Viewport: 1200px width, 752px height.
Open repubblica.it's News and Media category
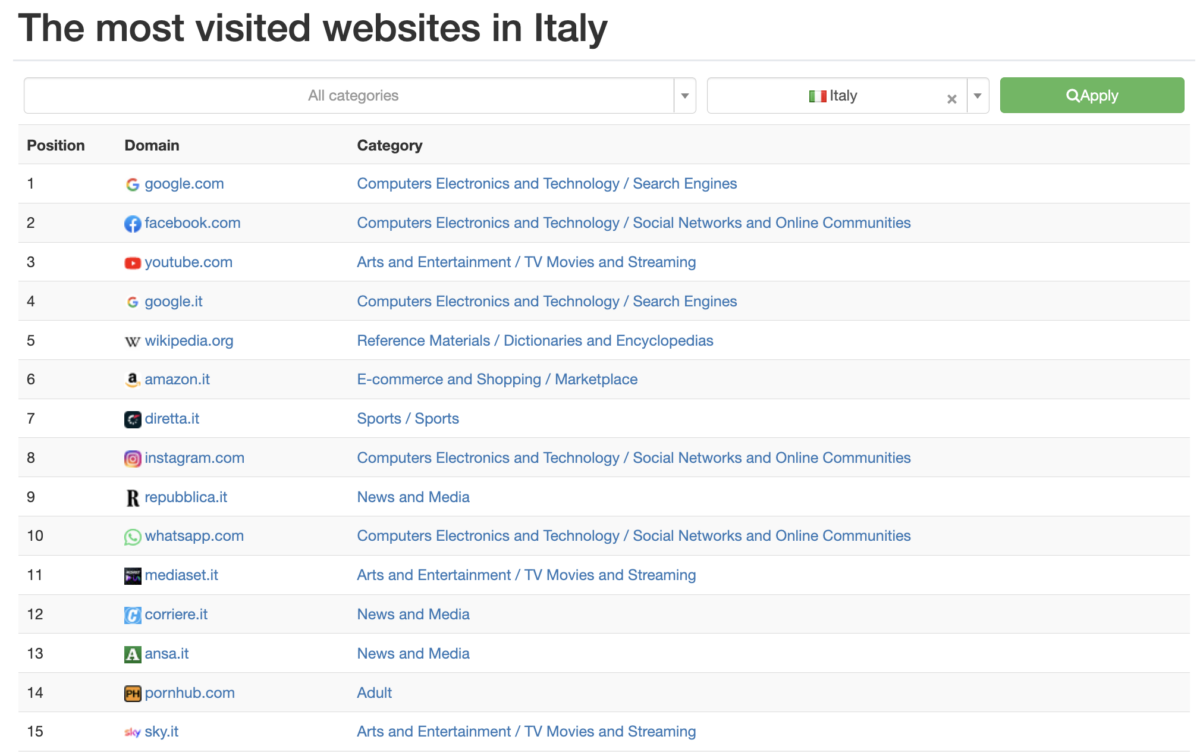click(413, 497)
